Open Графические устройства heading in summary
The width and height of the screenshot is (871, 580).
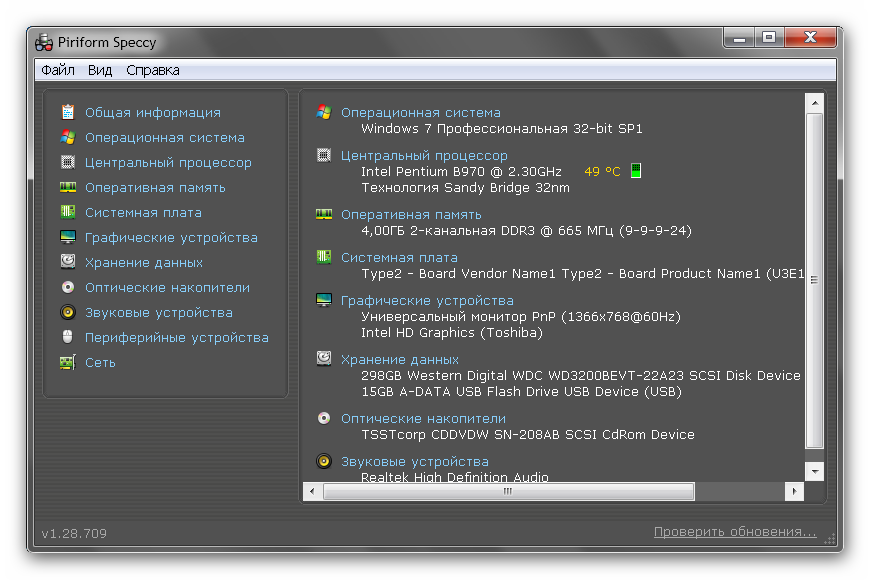point(427,301)
